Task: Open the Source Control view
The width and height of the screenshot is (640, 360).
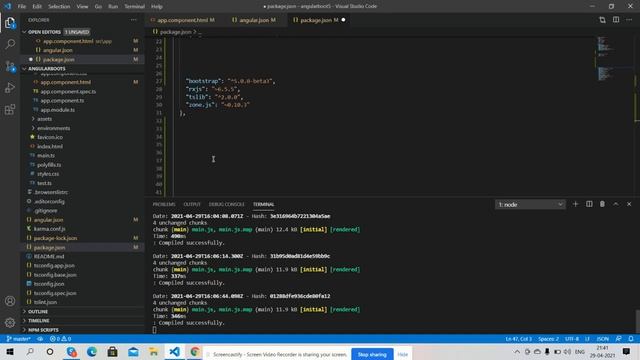Action: 10,66
